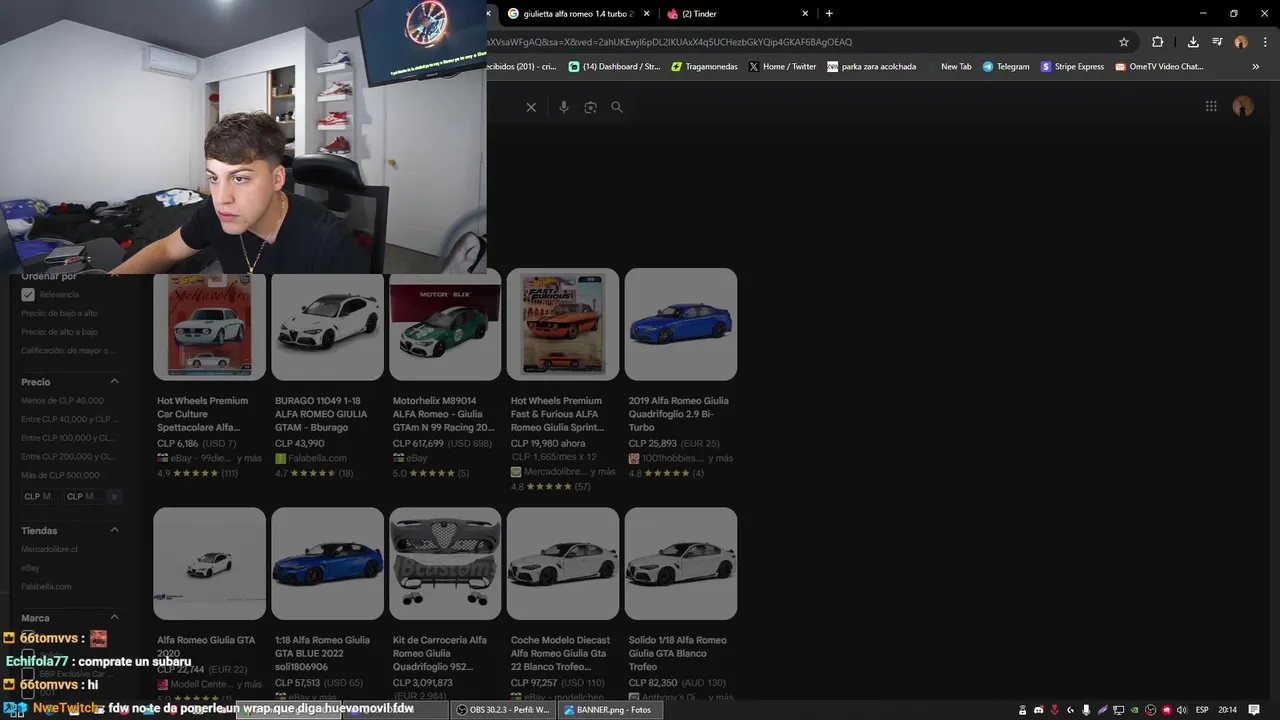Filter by Entre CLP 100,000 y CL
Viewport: 1280px width, 720px height.
[x=68, y=438]
